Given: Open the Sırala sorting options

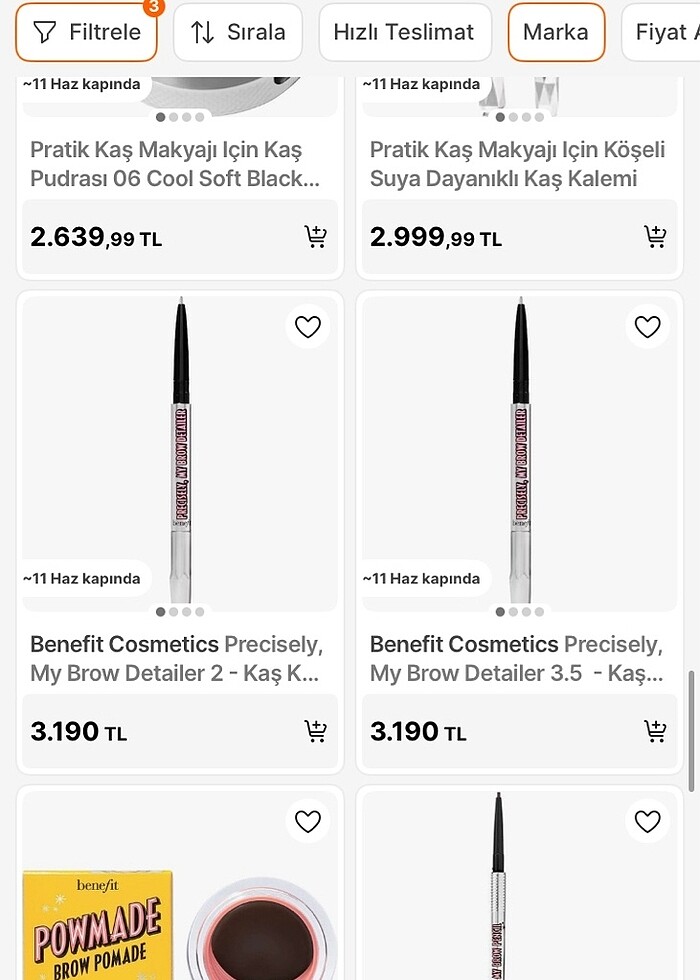Looking at the screenshot, I should click(x=238, y=32).
